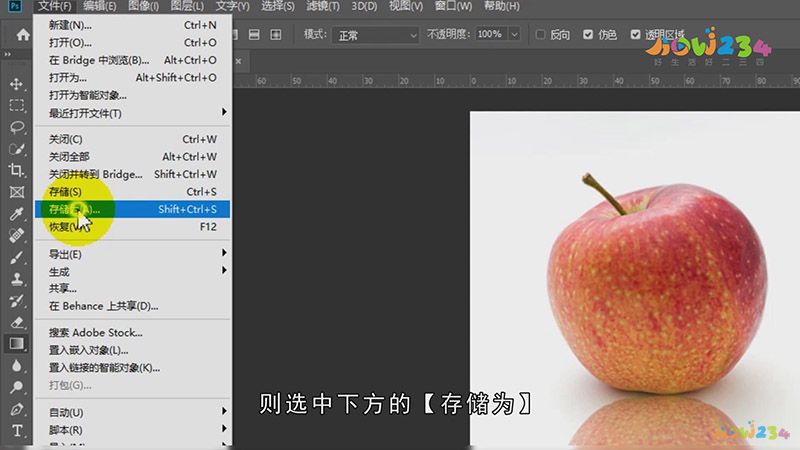Open the 编辑(E) menu
The width and height of the screenshot is (800, 450).
99,6
